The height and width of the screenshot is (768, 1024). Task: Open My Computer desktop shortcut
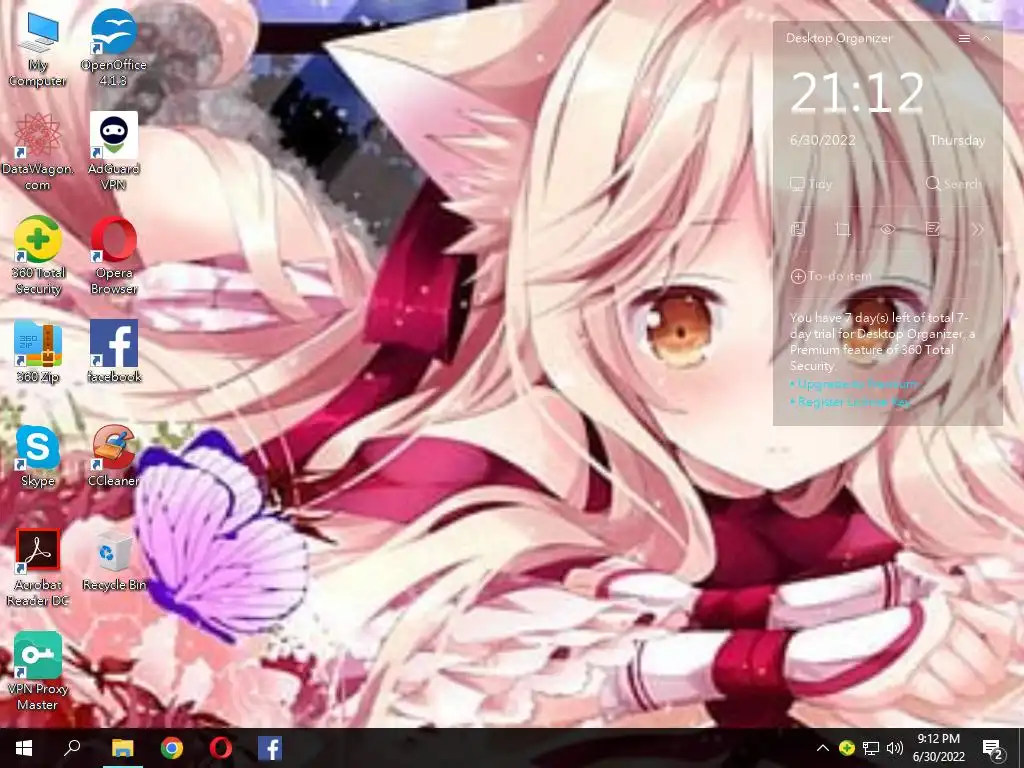point(38,47)
